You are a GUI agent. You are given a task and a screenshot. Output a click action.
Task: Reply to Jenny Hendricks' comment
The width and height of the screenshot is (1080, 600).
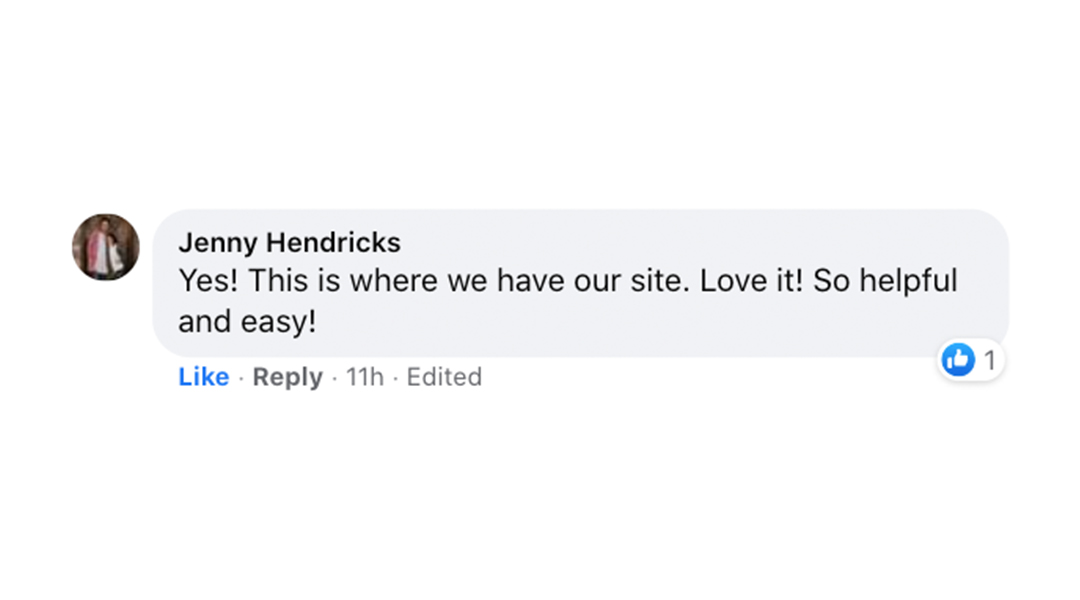click(x=287, y=377)
